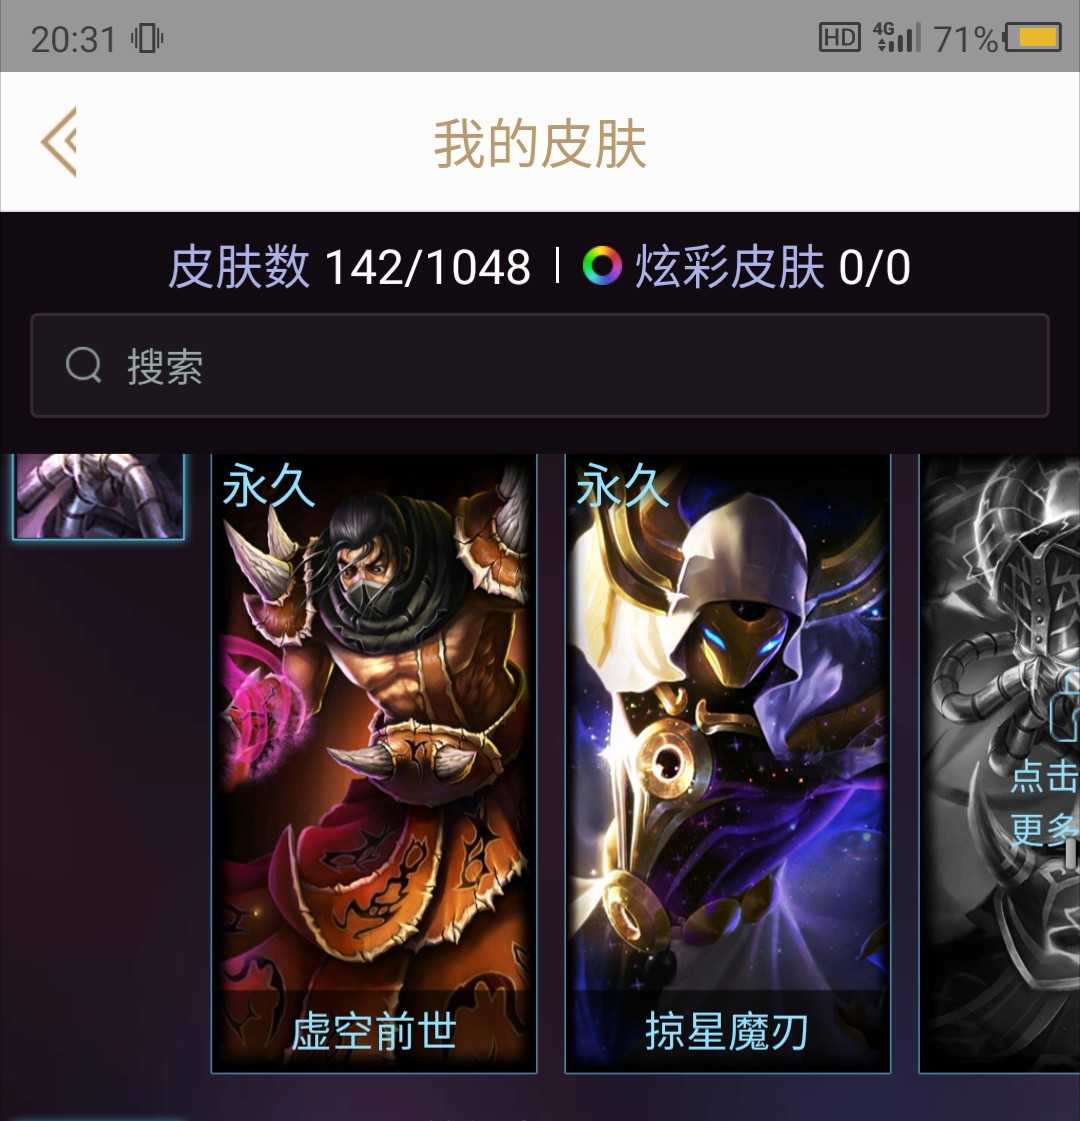1080x1121 pixels.
Task: Tap the vibrate mode status icon
Action: (x=147, y=38)
